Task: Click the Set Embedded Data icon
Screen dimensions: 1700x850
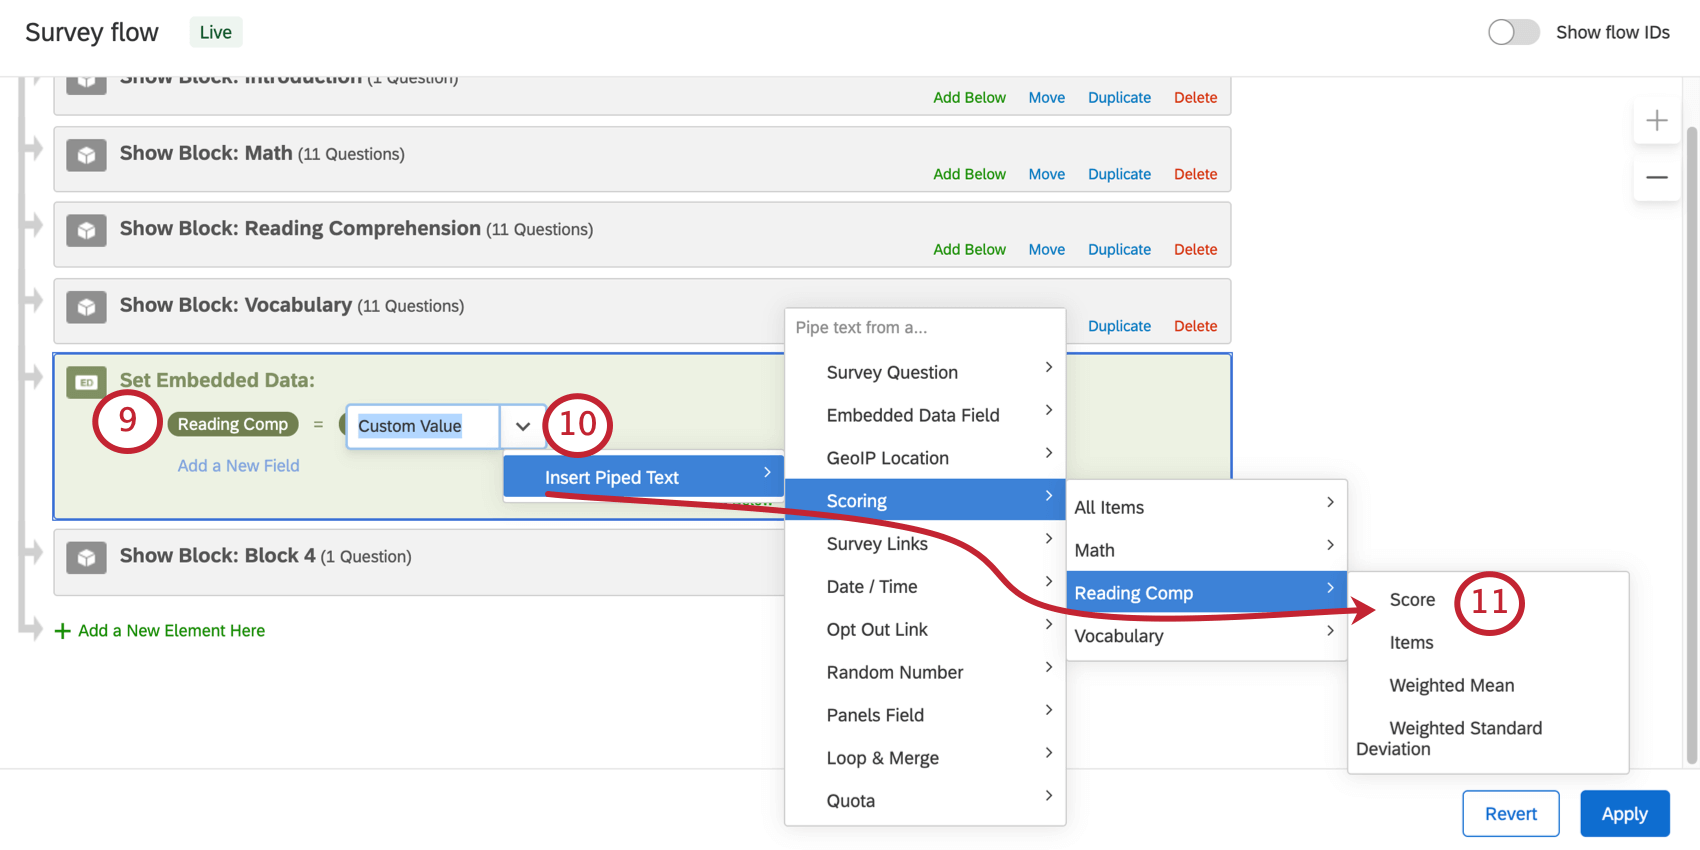Action: [86, 382]
